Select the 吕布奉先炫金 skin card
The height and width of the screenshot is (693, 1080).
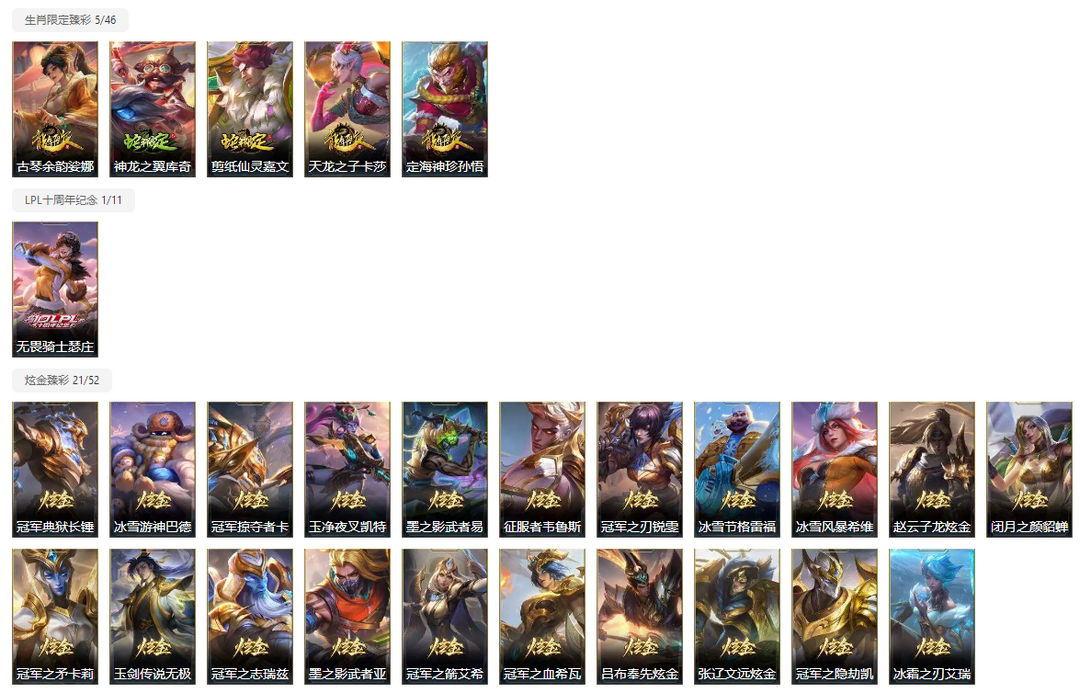tap(640, 617)
